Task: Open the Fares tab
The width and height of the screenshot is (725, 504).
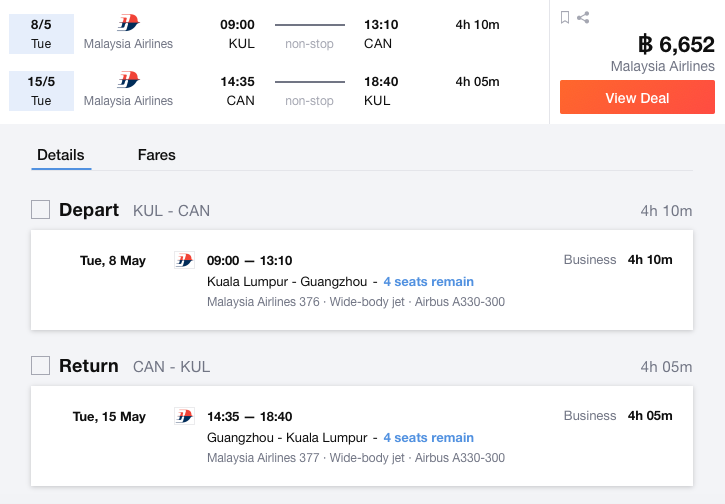Action: [157, 155]
